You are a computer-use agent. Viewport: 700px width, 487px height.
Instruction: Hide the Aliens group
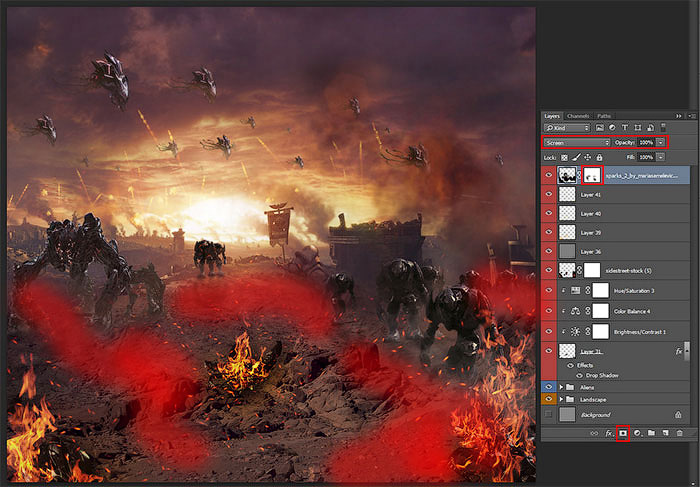pyautogui.click(x=549, y=387)
